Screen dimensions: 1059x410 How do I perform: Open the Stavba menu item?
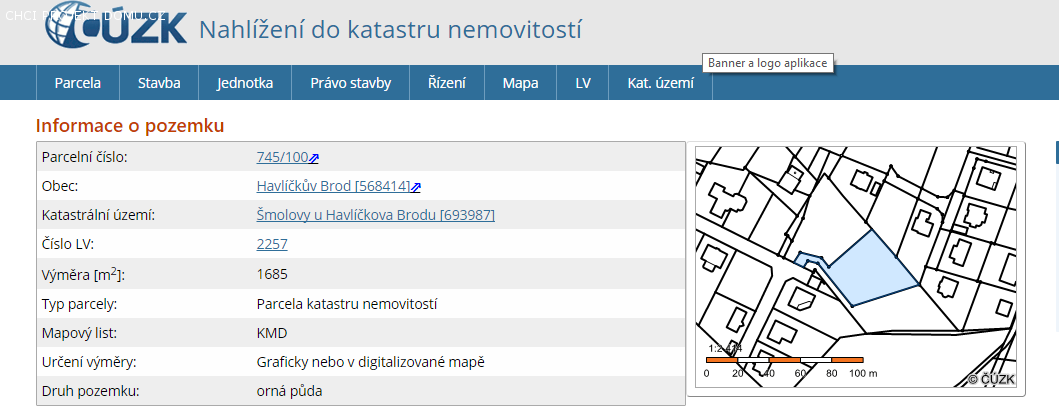[159, 83]
